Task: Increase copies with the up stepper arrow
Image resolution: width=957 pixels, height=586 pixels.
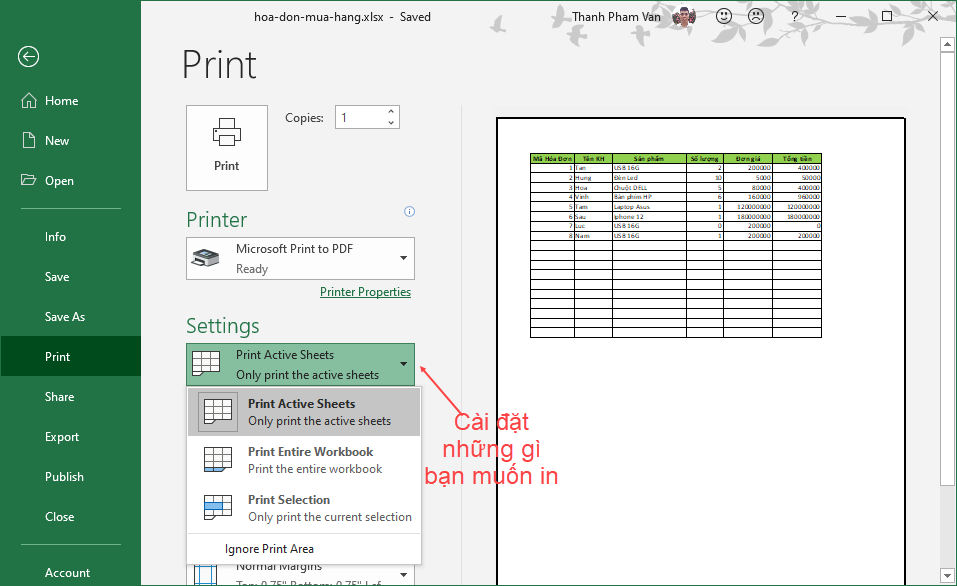Action: tap(391, 112)
